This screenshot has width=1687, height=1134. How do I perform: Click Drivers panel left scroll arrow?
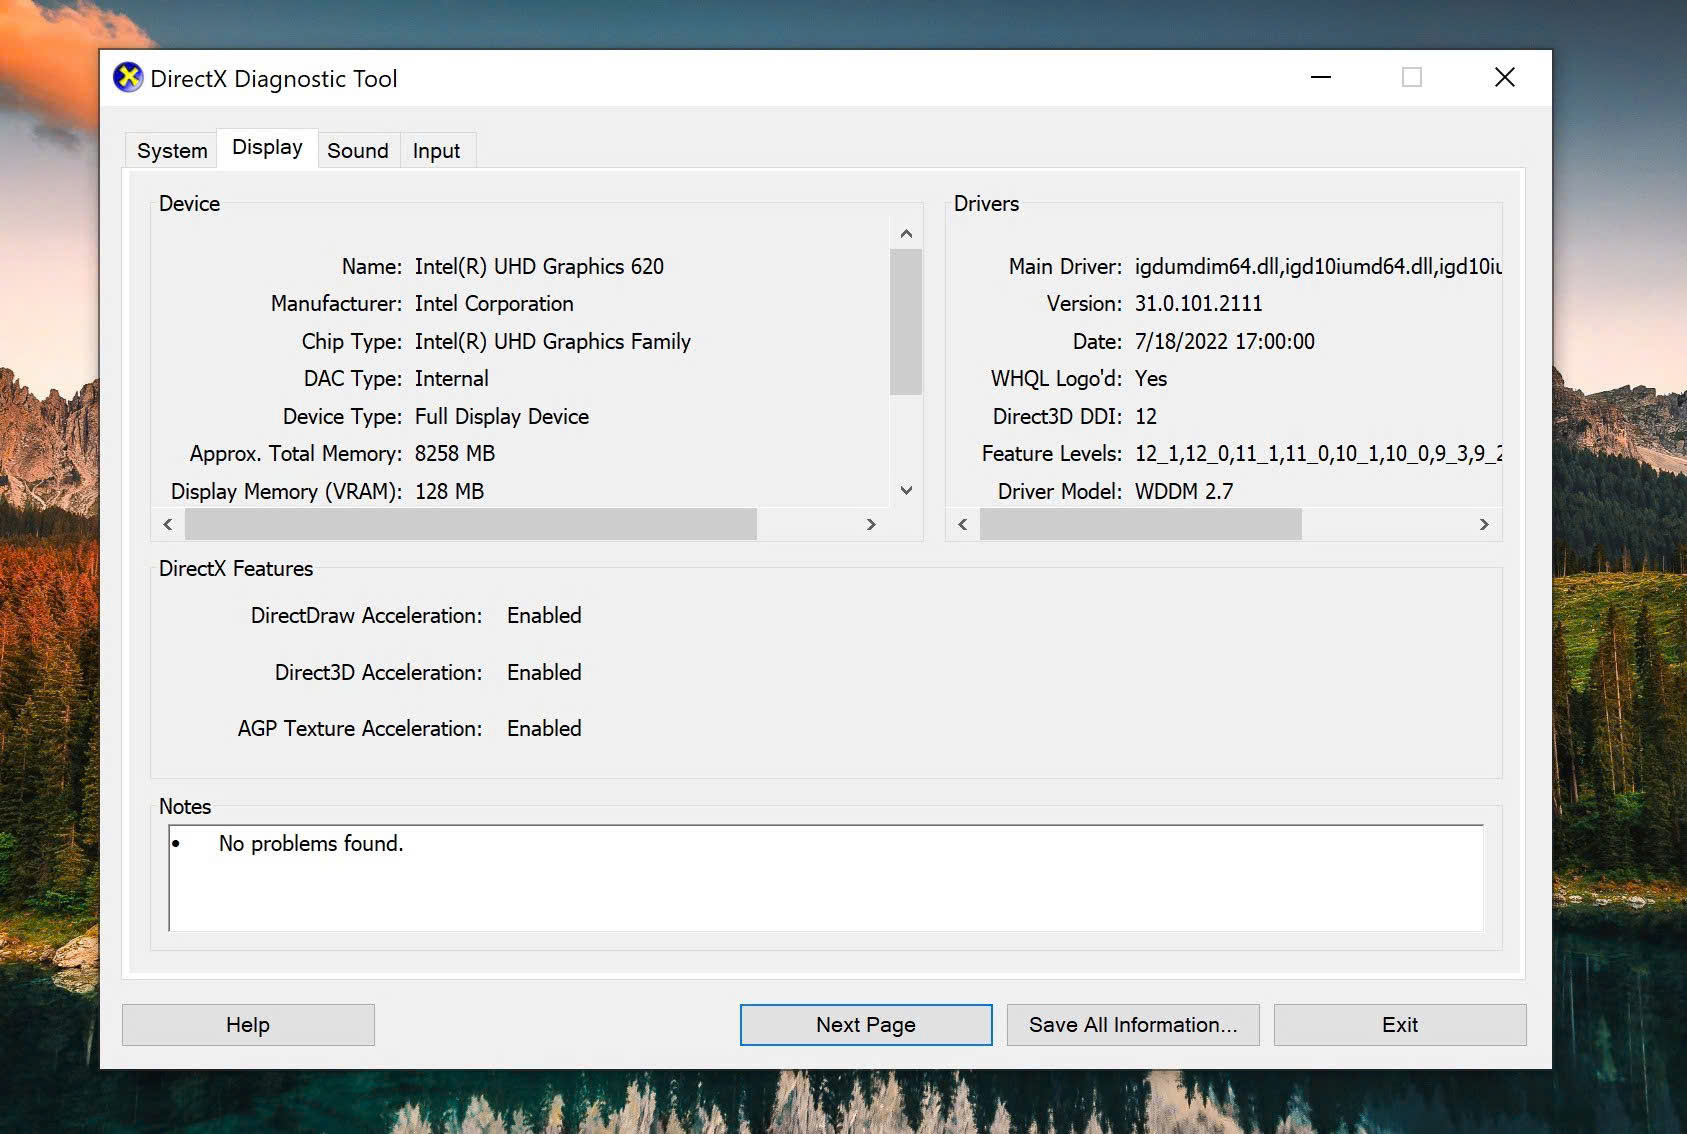click(x=962, y=524)
